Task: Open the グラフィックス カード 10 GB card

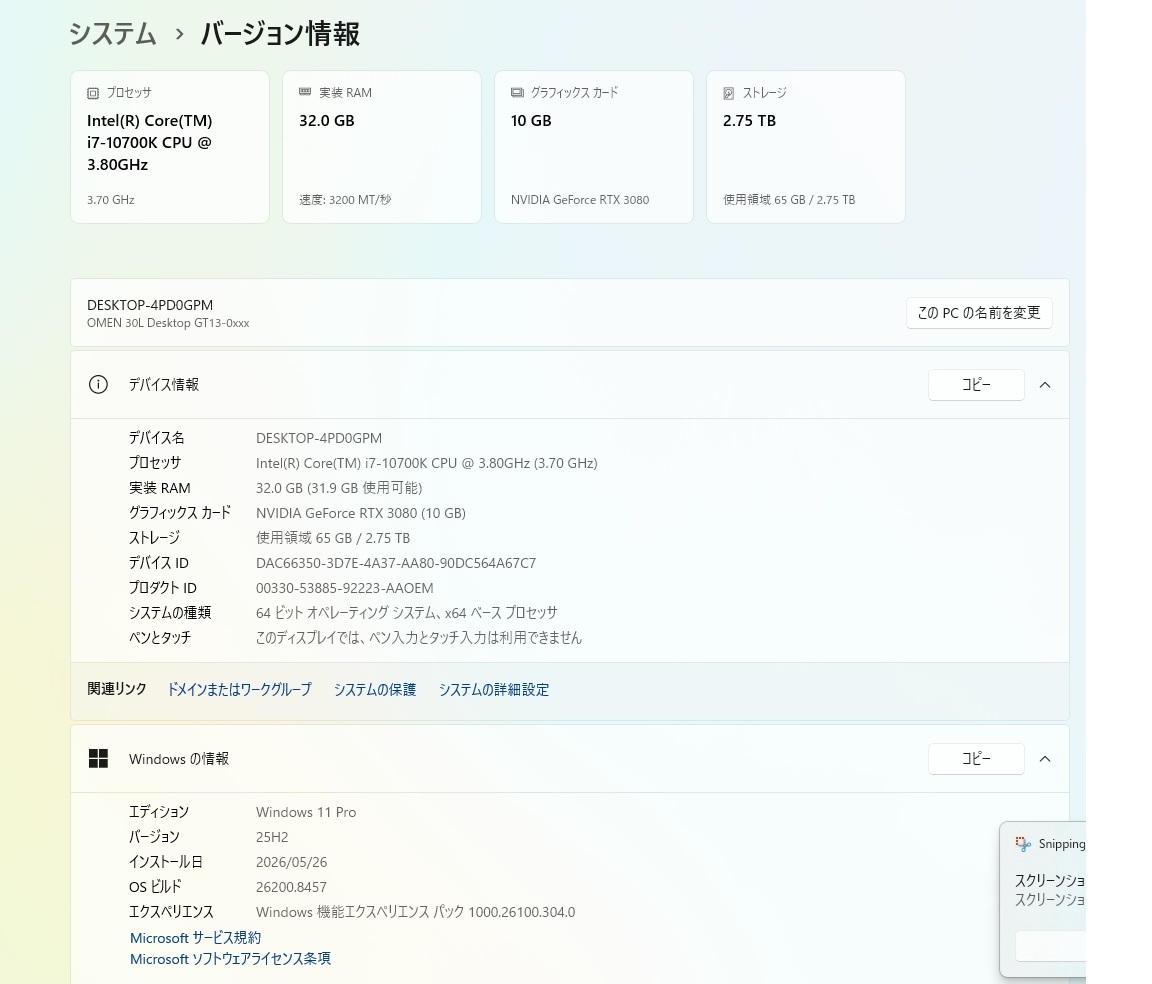Action: point(594,147)
